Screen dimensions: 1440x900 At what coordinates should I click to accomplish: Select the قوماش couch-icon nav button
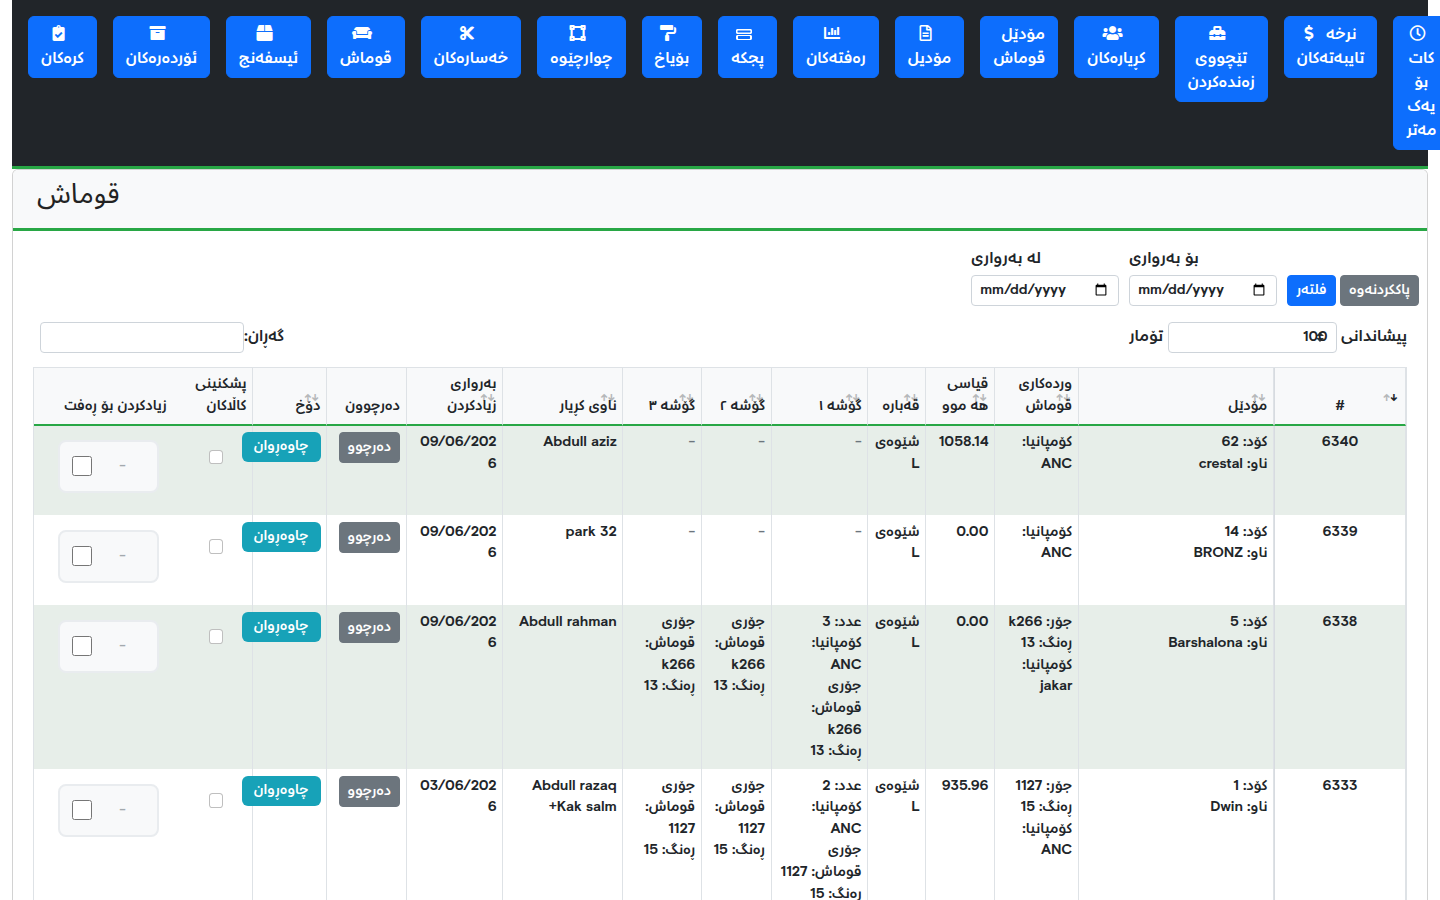tap(366, 47)
